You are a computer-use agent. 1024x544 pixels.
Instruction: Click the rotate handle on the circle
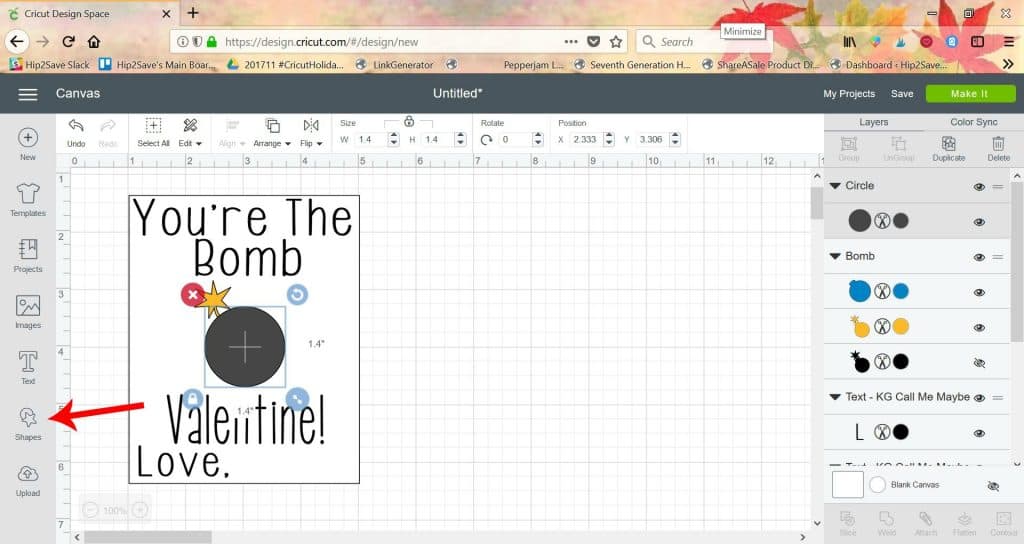click(x=297, y=295)
